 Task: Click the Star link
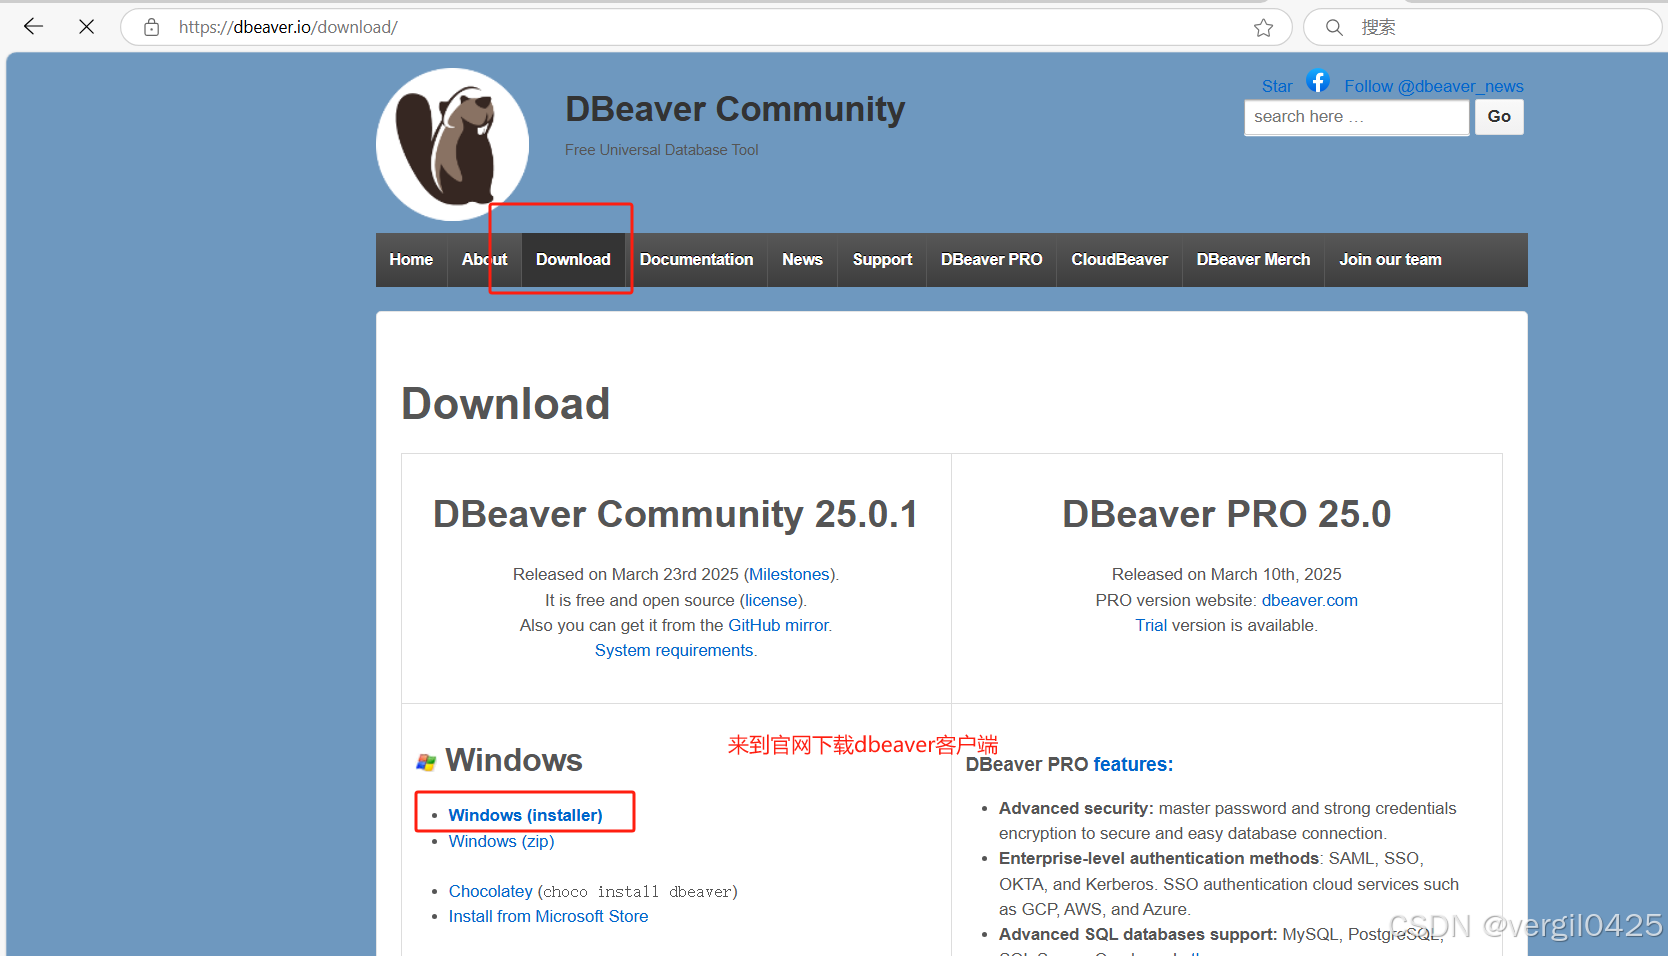[x=1277, y=87]
